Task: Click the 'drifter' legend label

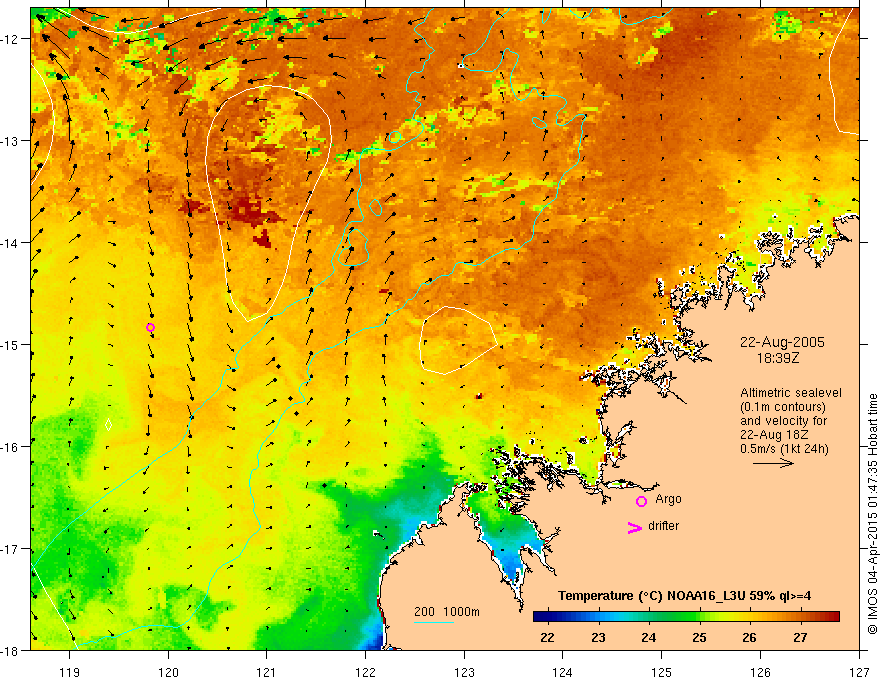Action: click(x=663, y=526)
